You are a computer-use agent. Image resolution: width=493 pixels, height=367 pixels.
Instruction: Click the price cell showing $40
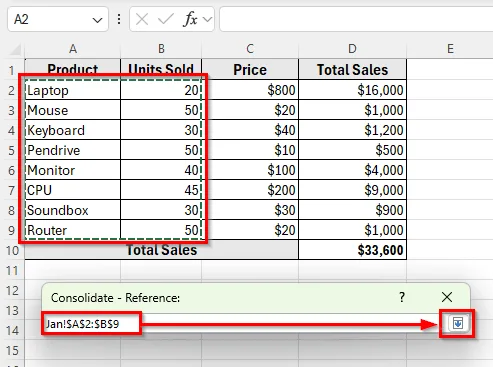click(x=250, y=130)
